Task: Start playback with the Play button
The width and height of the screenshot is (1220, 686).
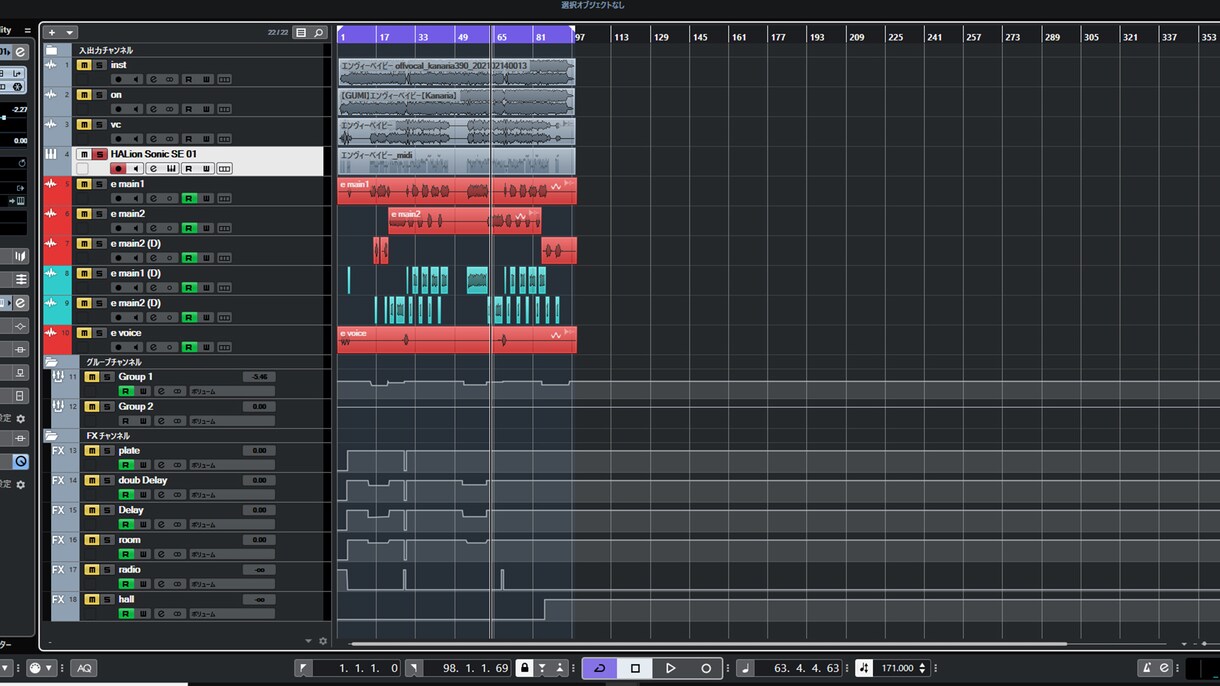Action: coord(670,668)
